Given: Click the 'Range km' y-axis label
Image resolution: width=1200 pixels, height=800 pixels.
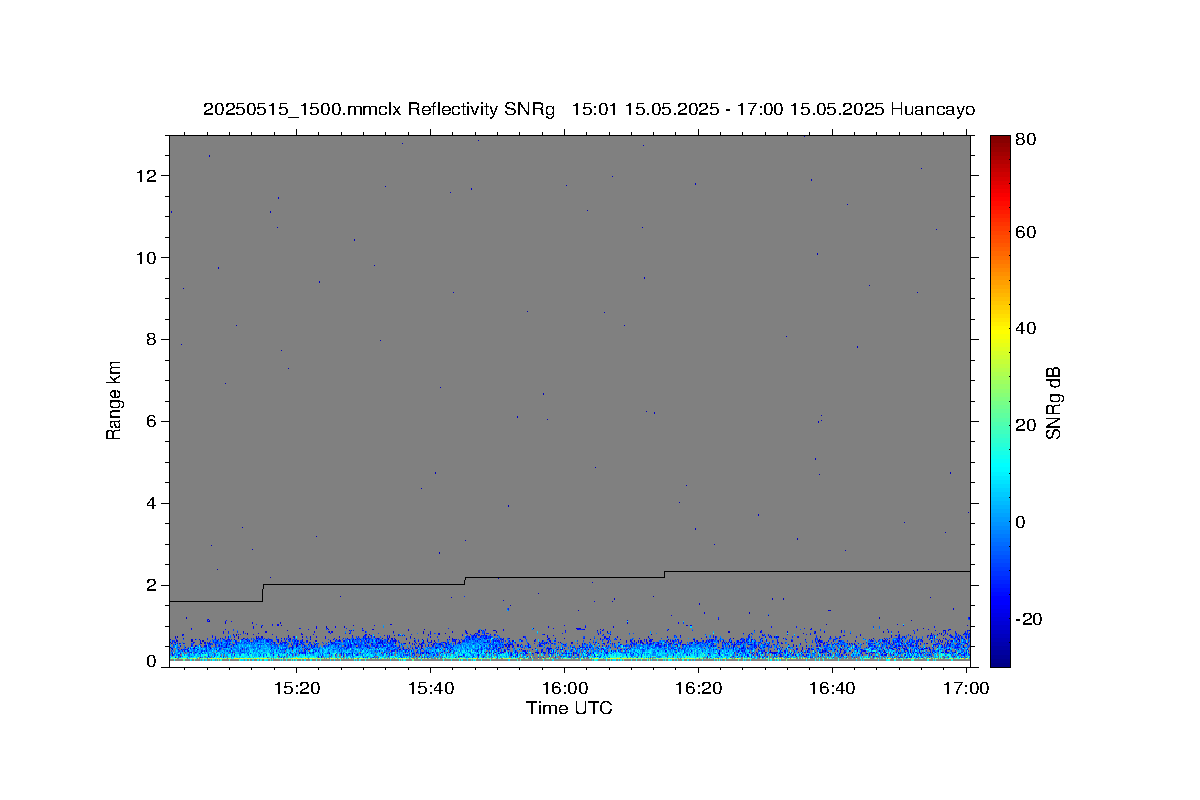Looking at the screenshot, I should click(114, 401).
